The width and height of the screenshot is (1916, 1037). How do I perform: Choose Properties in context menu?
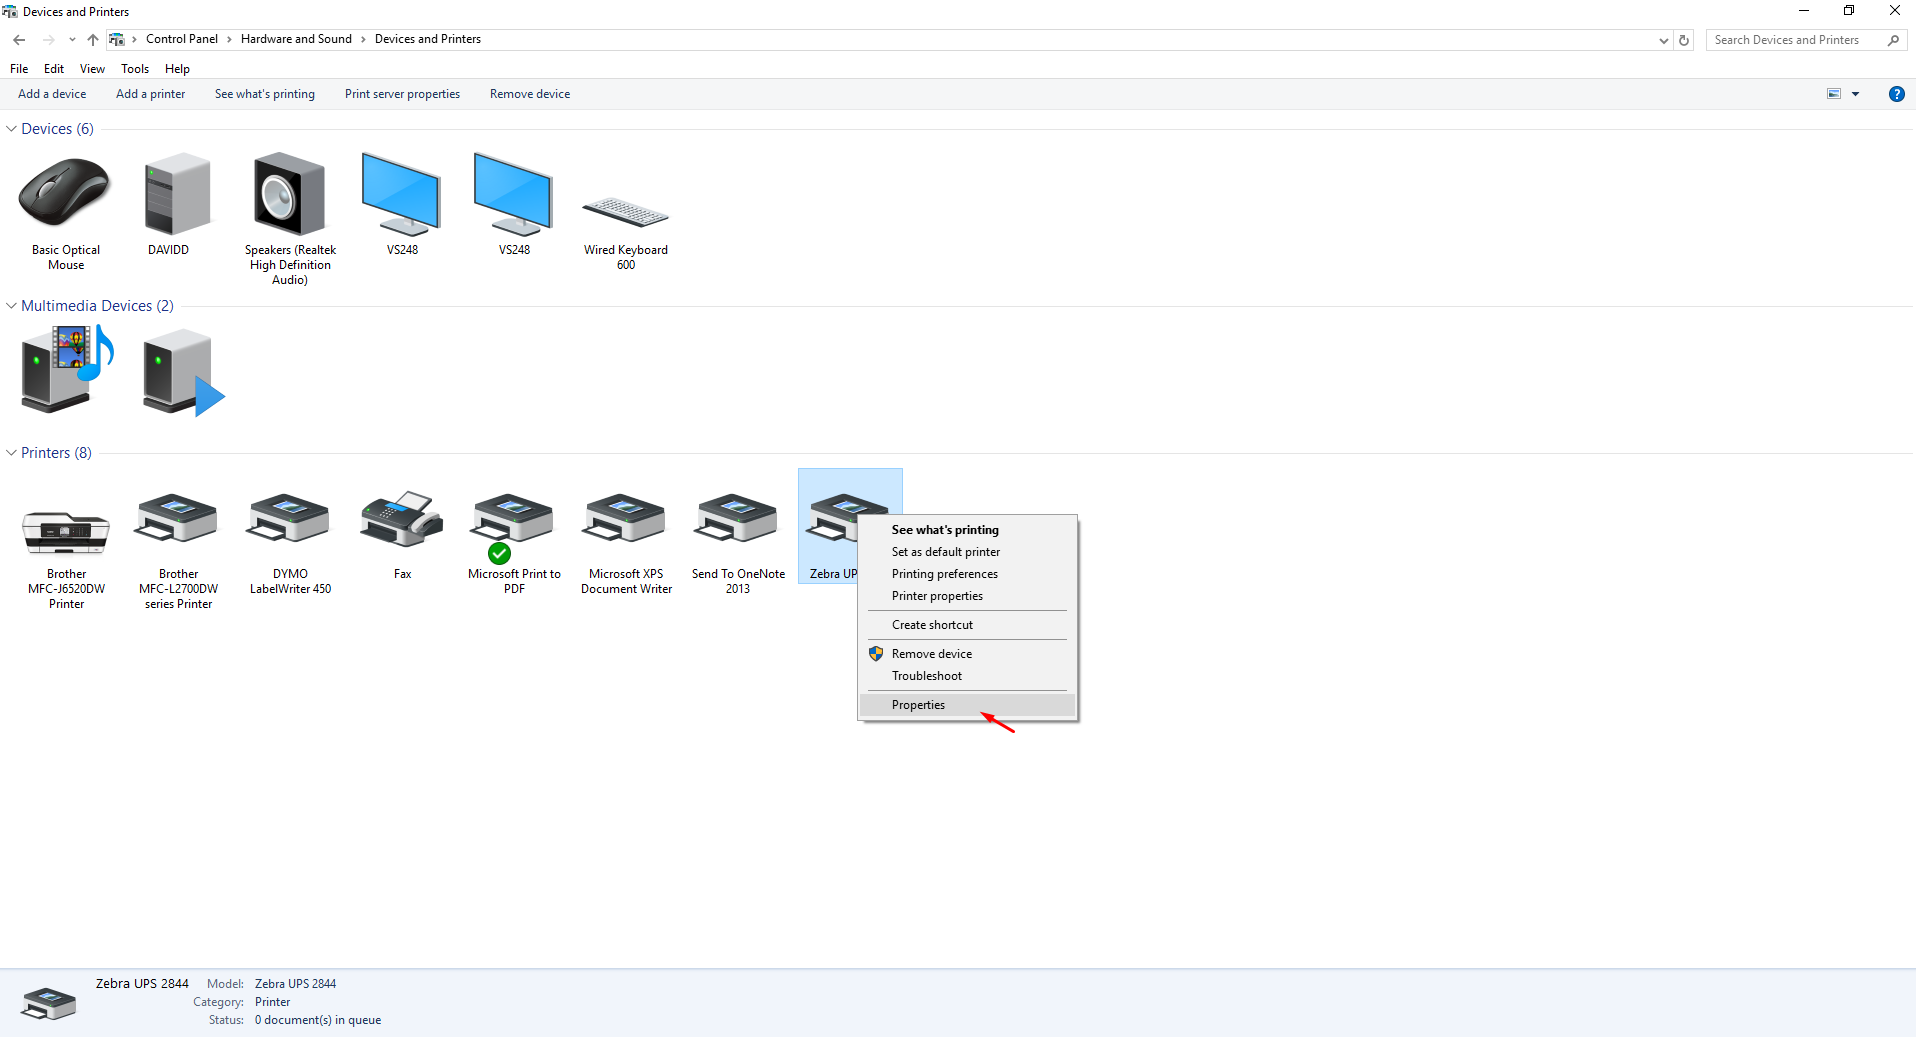click(x=967, y=705)
